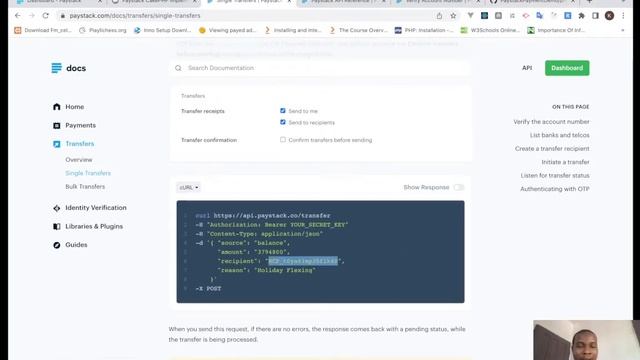
Task: Click the green Dashboard button
Action: pos(567,68)
